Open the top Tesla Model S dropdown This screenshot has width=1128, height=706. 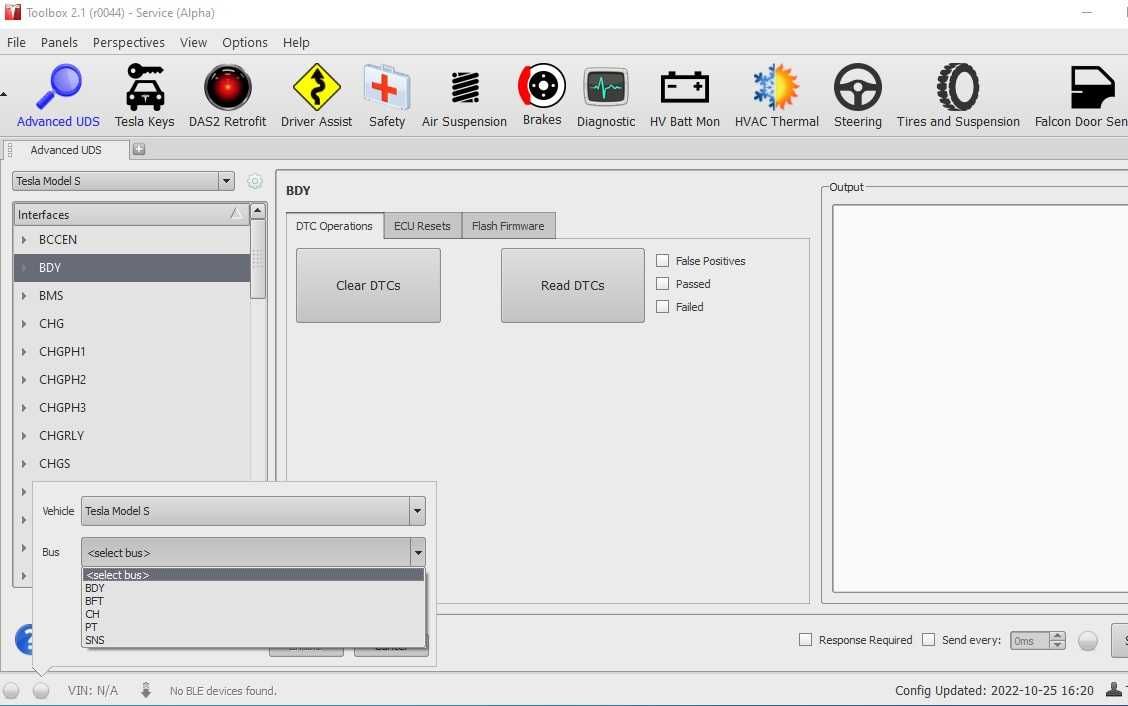(123, 181)
